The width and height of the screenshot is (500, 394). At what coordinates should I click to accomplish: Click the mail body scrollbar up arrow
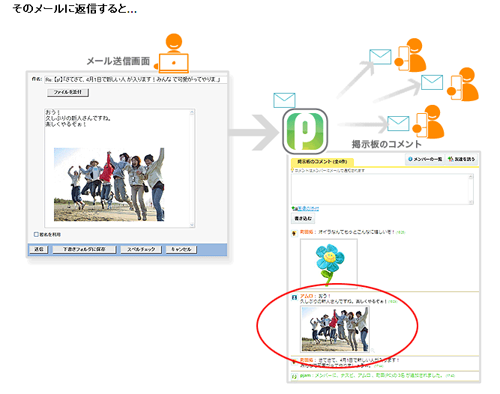click(x=192, y=112)
